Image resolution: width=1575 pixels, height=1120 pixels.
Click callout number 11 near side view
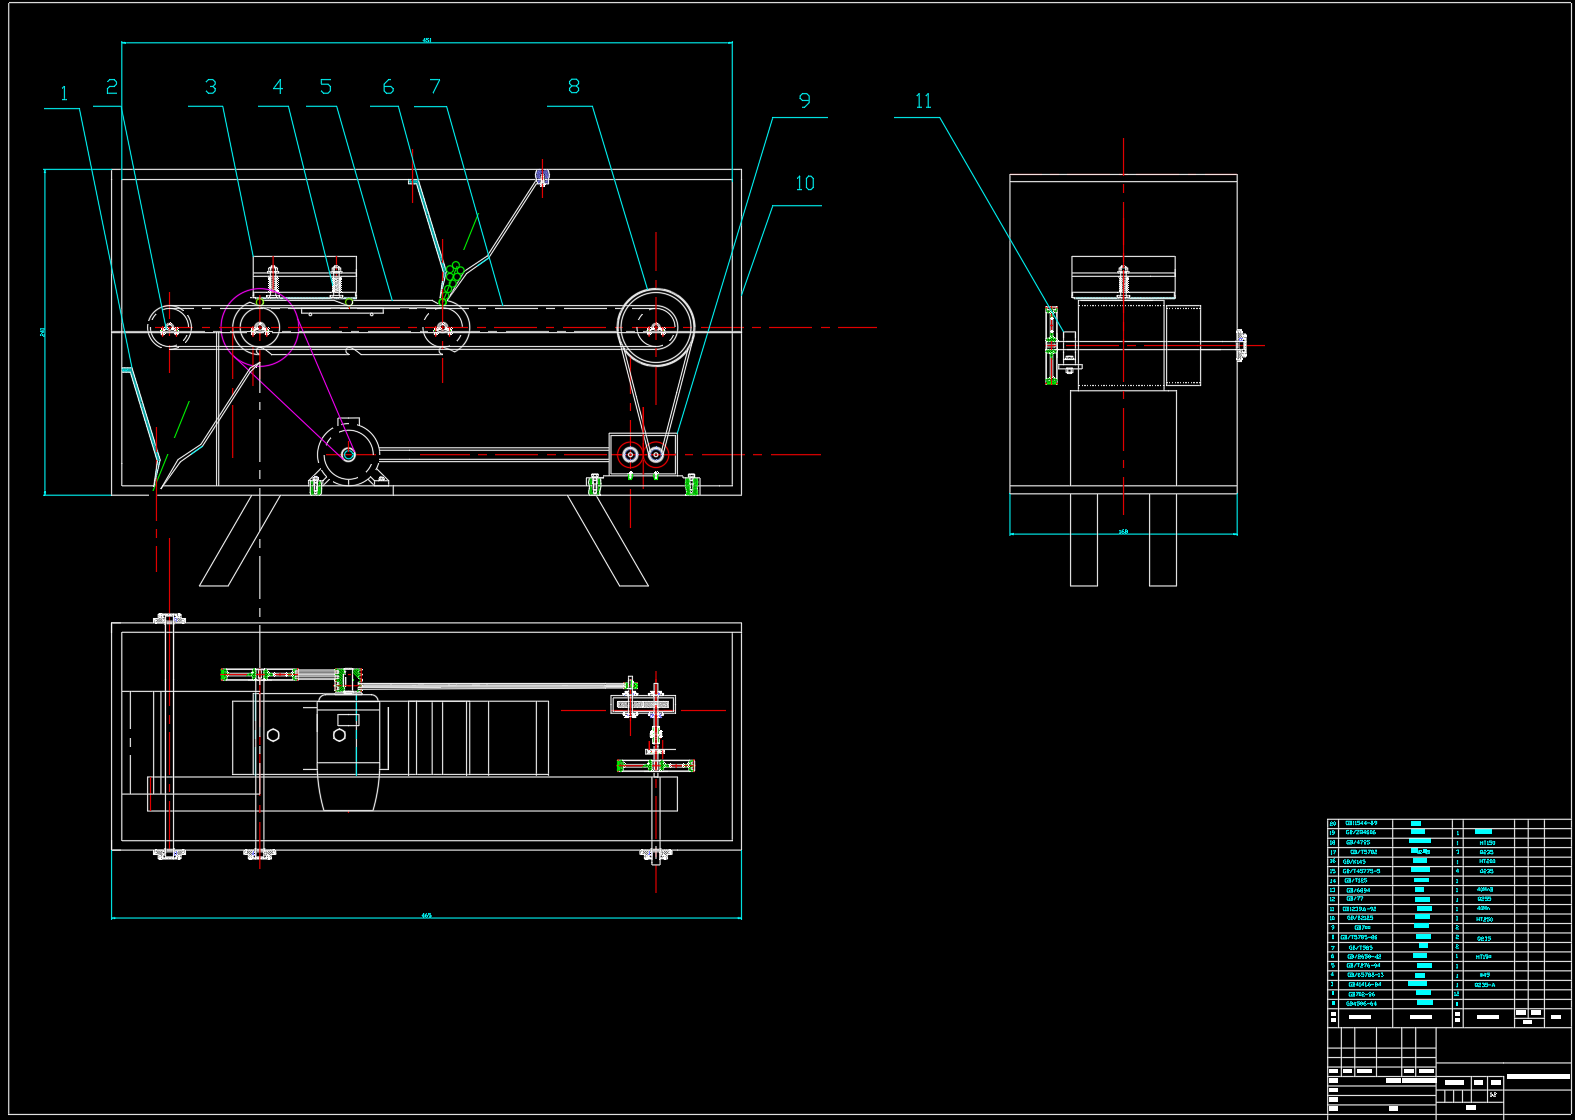923,101
